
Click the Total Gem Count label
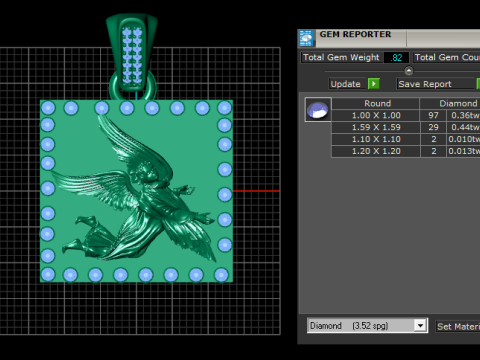[447, 57]
